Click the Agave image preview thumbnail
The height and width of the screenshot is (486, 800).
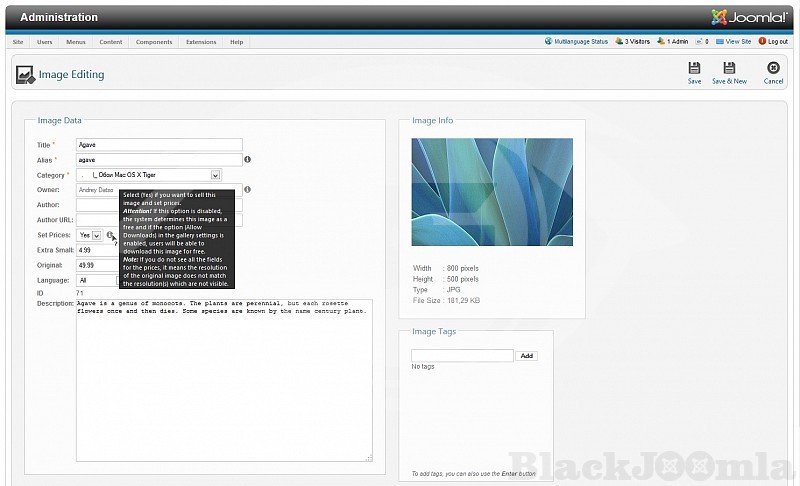[492, 192]
